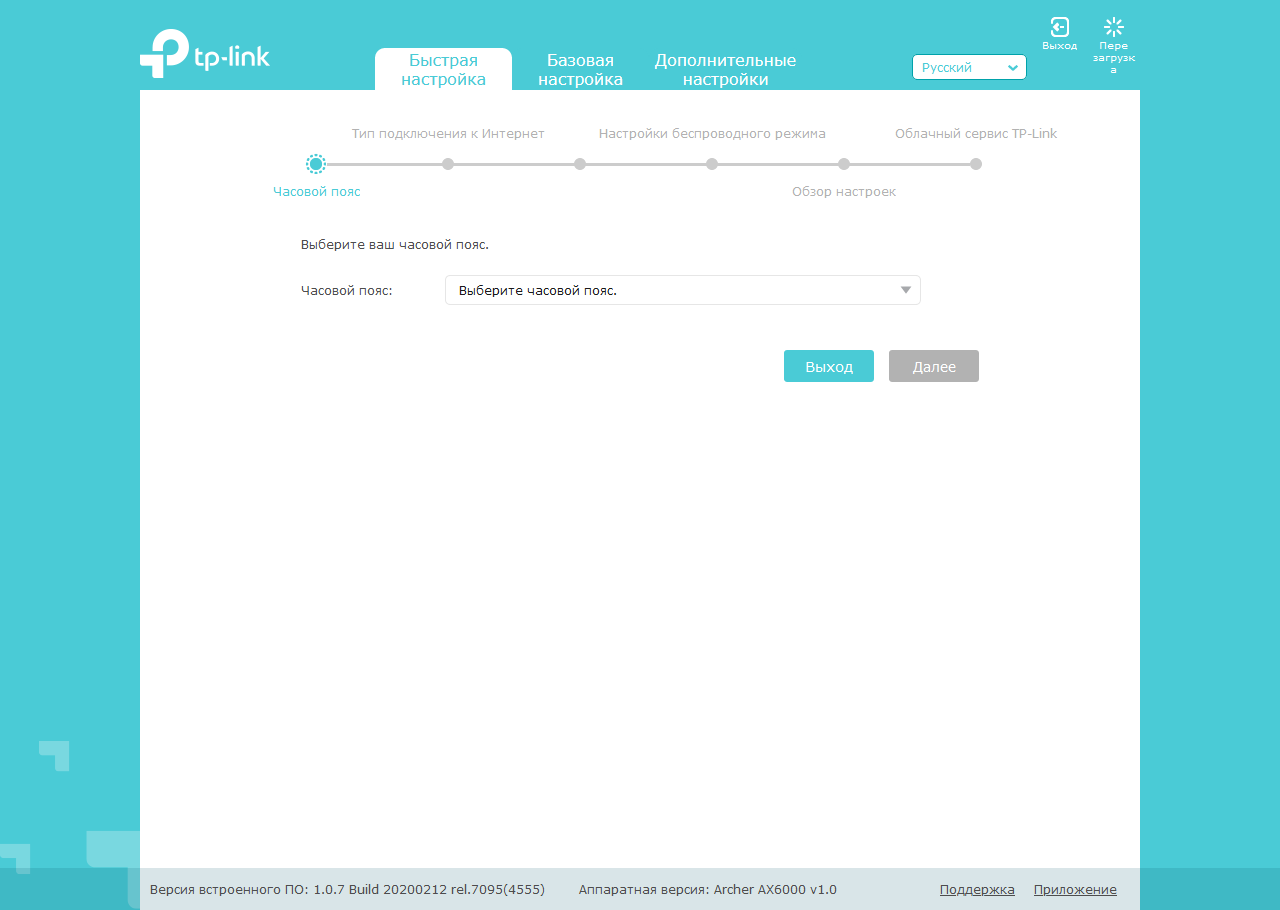Click the Archer AX6000 hardware version text

click(x=708, y=889)
